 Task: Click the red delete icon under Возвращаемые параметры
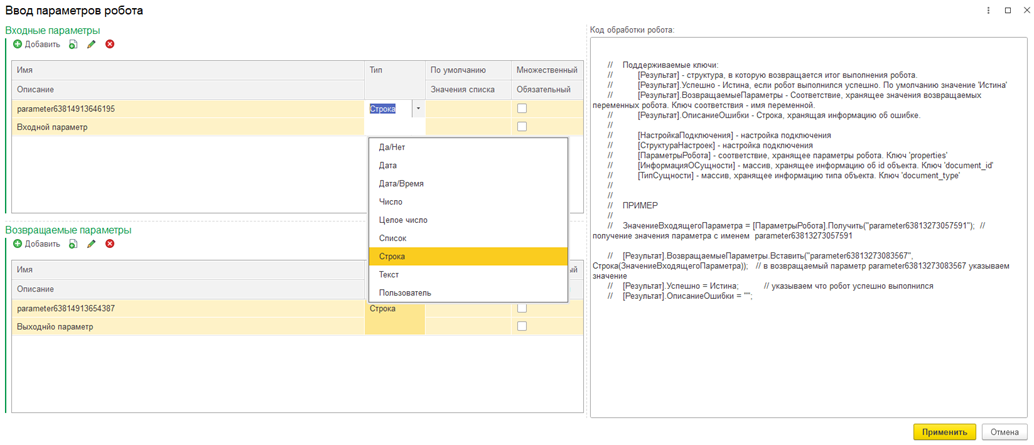(110, 244)
